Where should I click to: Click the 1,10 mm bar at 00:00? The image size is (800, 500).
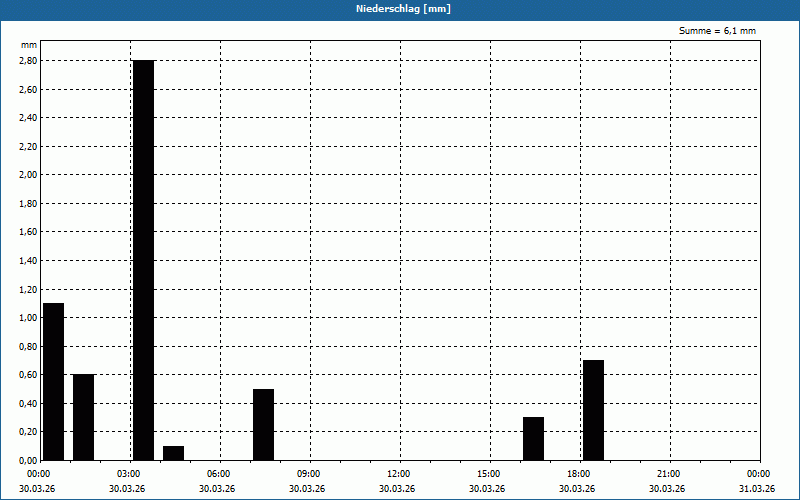point(54,382)
